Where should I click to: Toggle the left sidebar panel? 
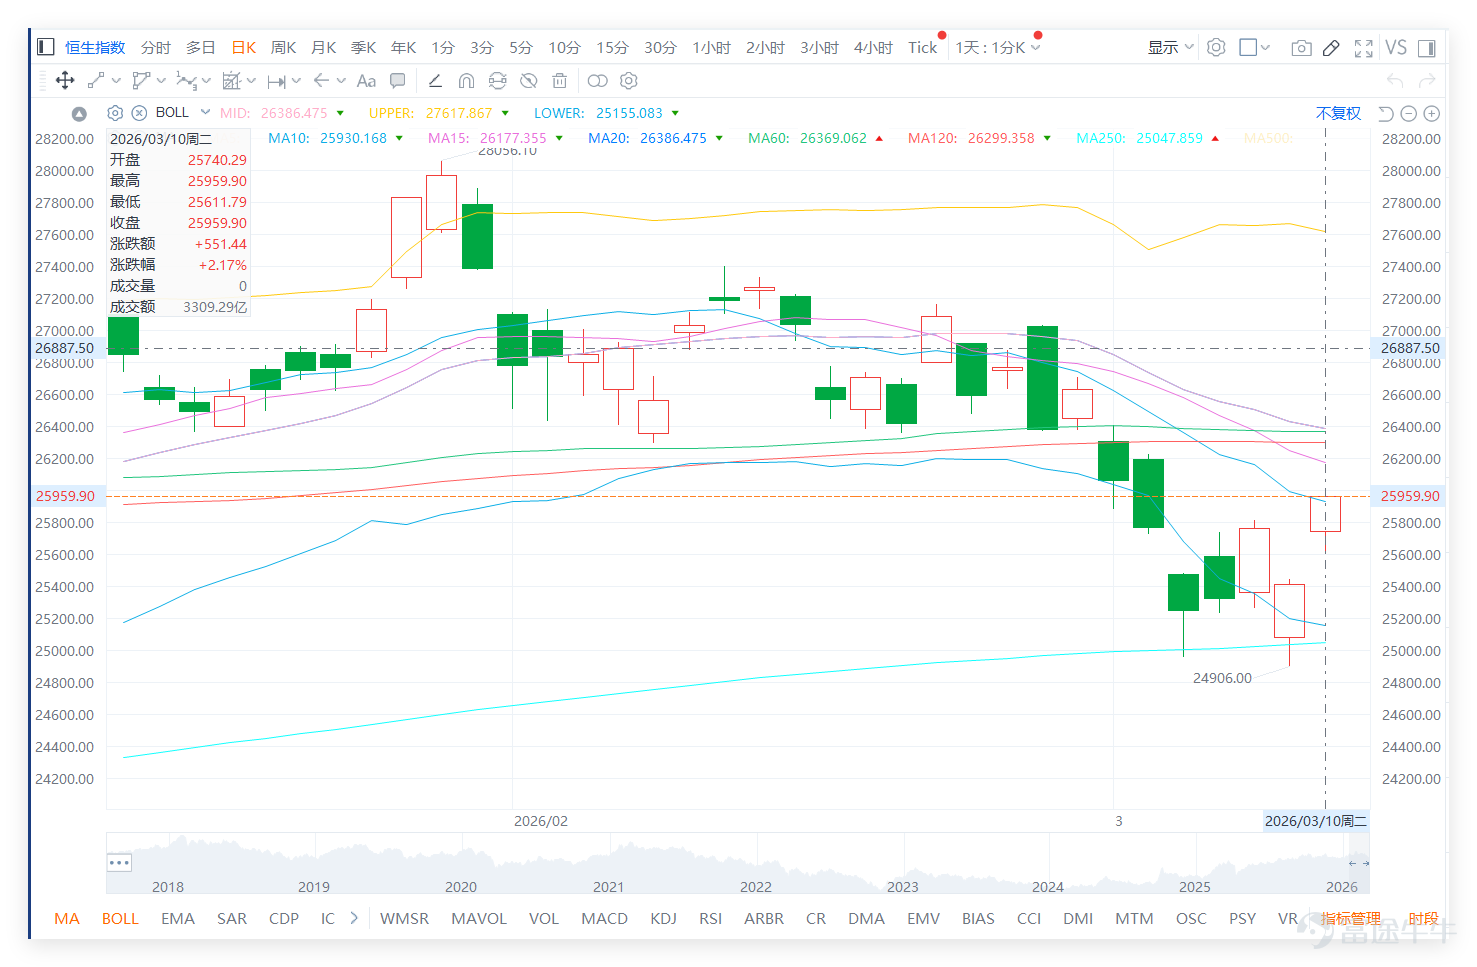coord(45,47)
